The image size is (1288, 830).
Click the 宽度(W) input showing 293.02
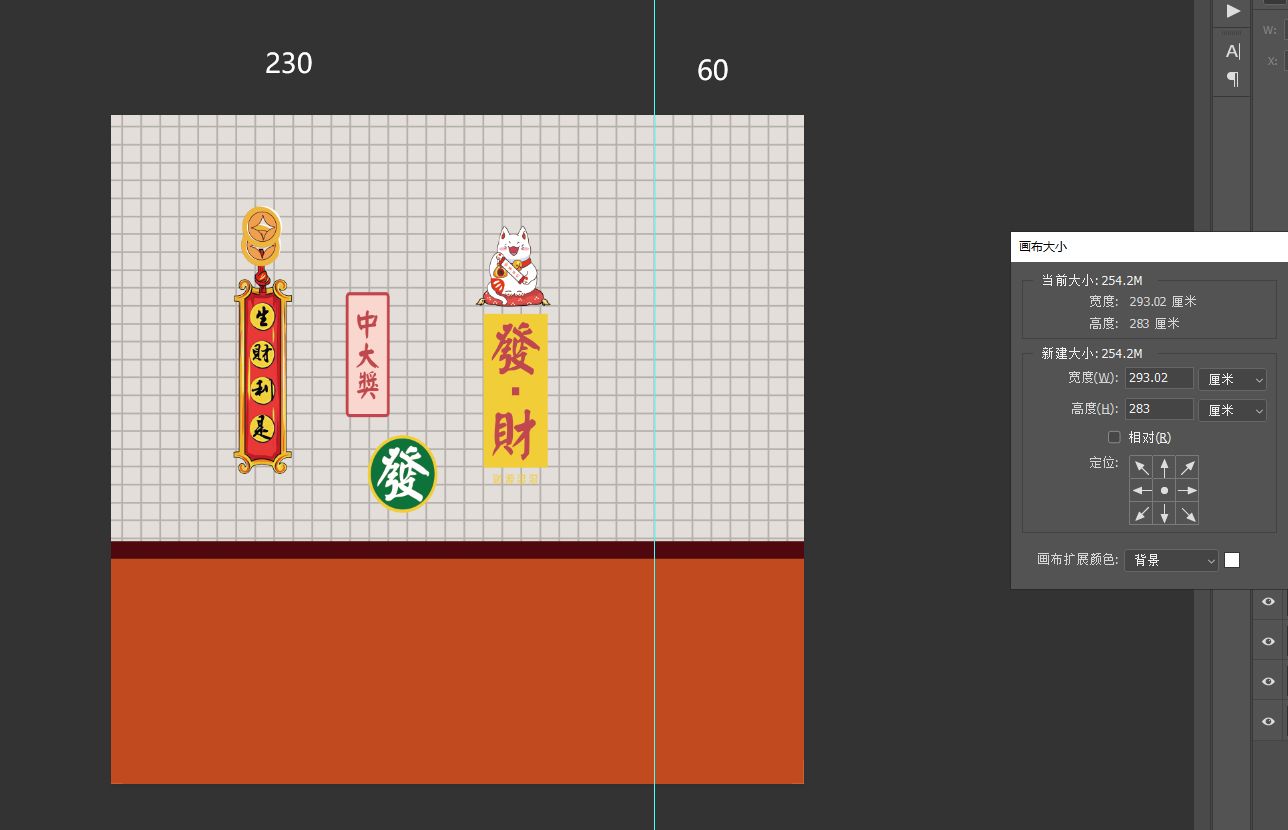point(1159,378)
